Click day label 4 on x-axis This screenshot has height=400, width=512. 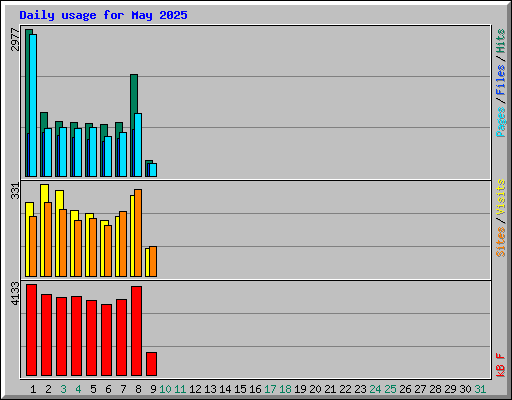(78, 389)
